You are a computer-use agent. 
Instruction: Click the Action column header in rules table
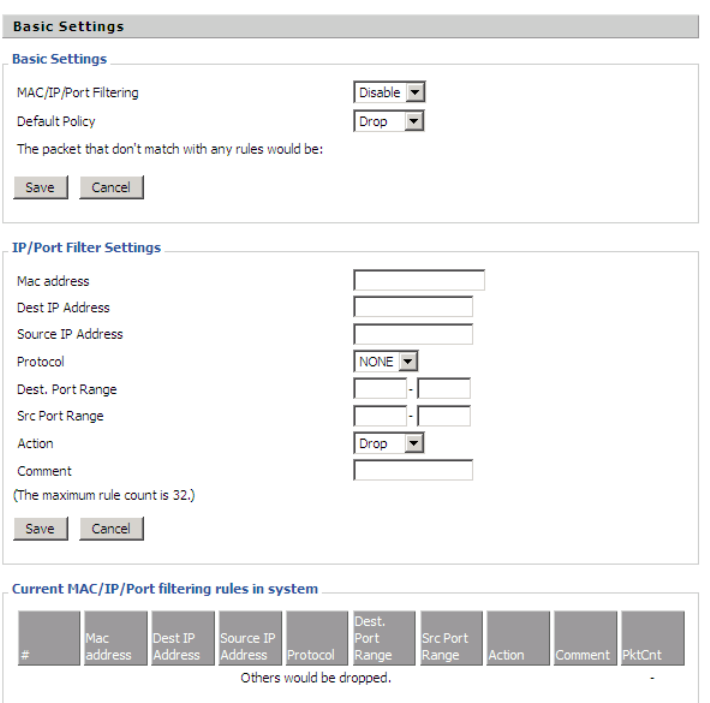[x=518, y=638]
